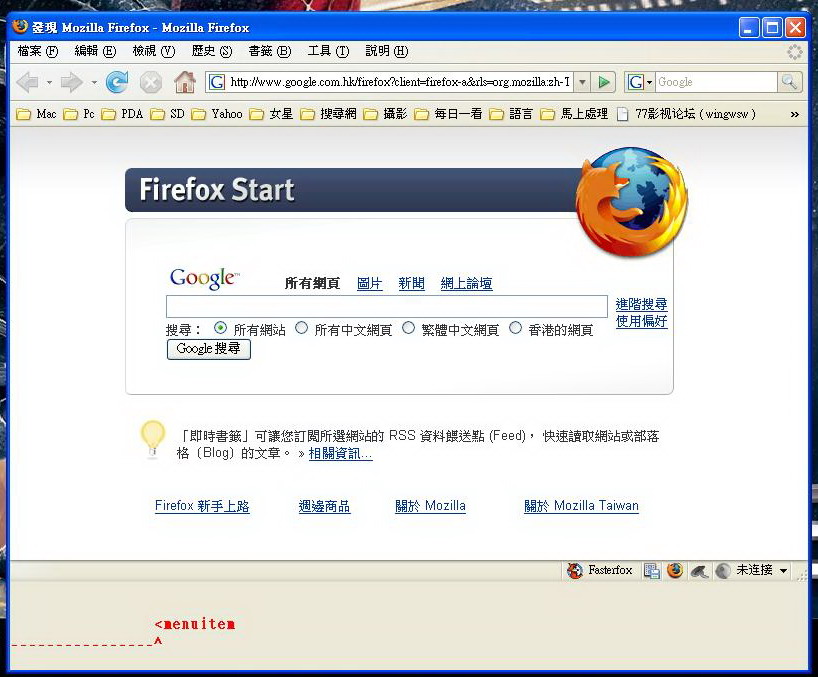Open the PDA bookmarks folder
818x677 pixels.
(122, 114)
